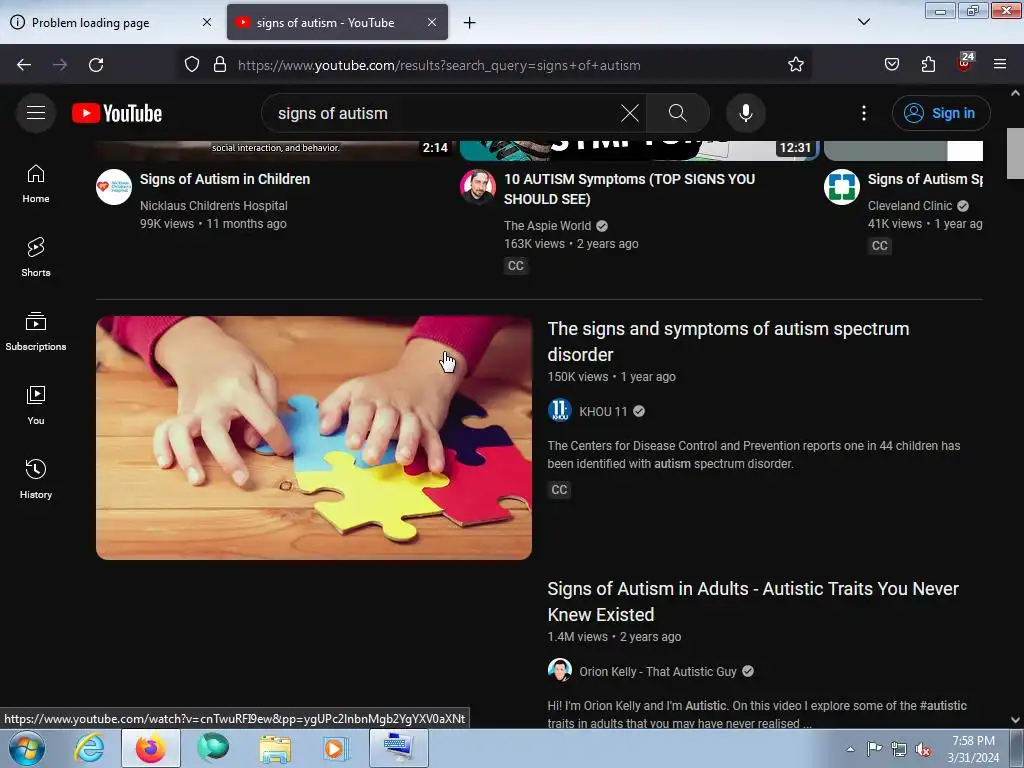1024x768 pixels.
Task: Select the signs of autism YouTube tab
Action: pos(337,23)
